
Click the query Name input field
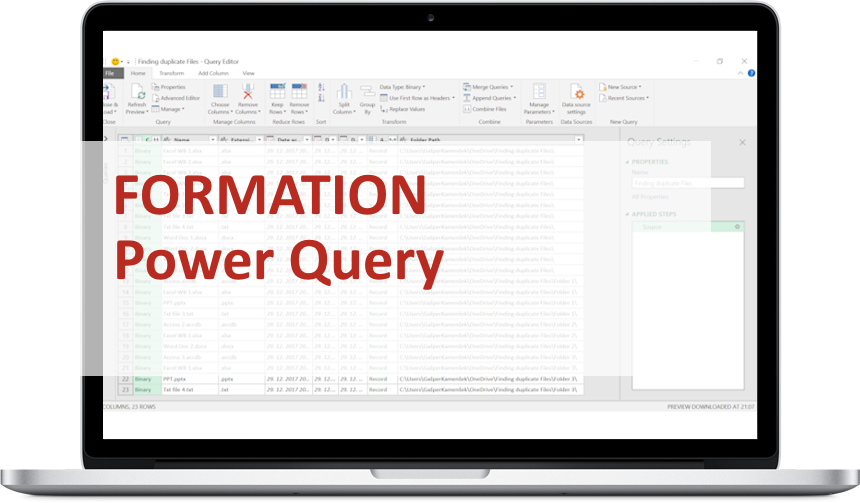click(x=688, y=183)
